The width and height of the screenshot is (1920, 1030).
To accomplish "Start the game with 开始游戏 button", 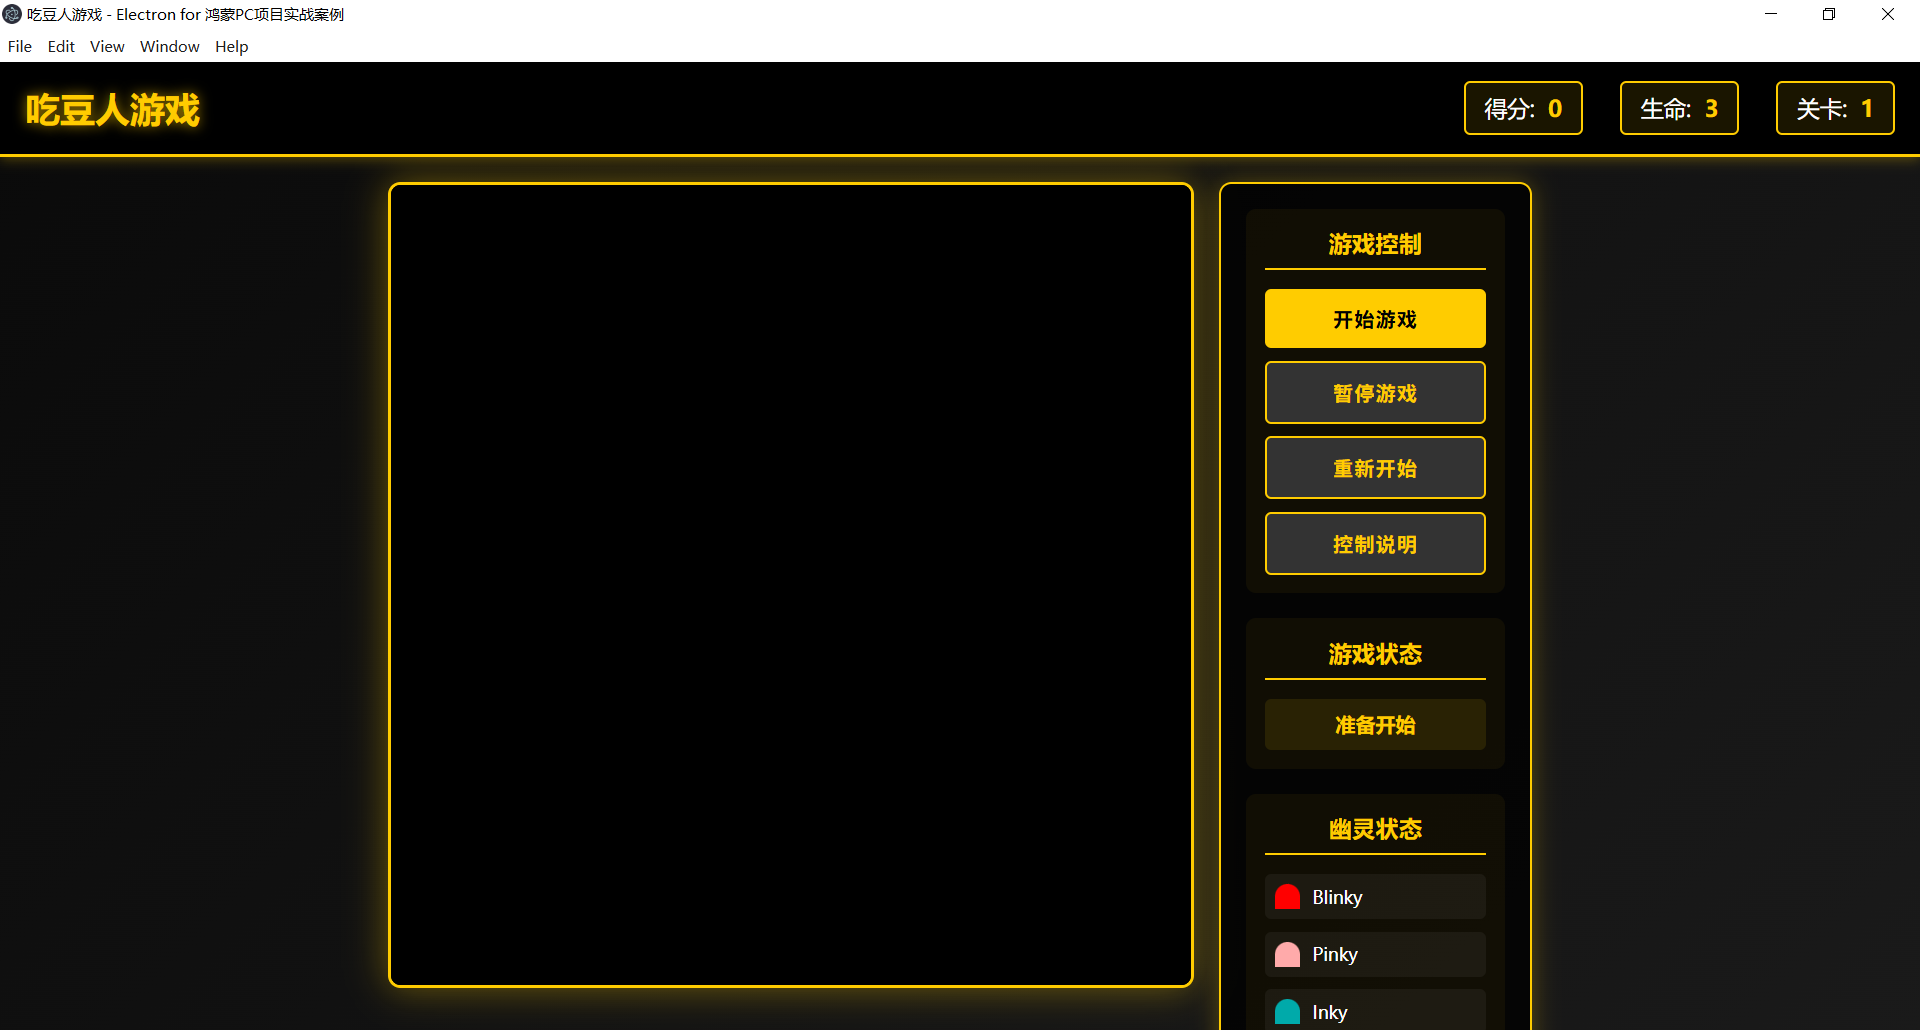I will point(1375,319).
